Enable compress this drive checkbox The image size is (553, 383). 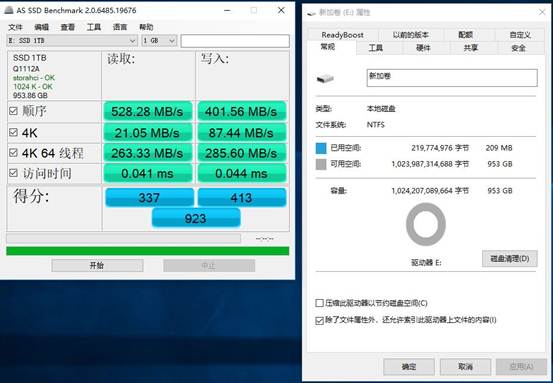(319, 303)
